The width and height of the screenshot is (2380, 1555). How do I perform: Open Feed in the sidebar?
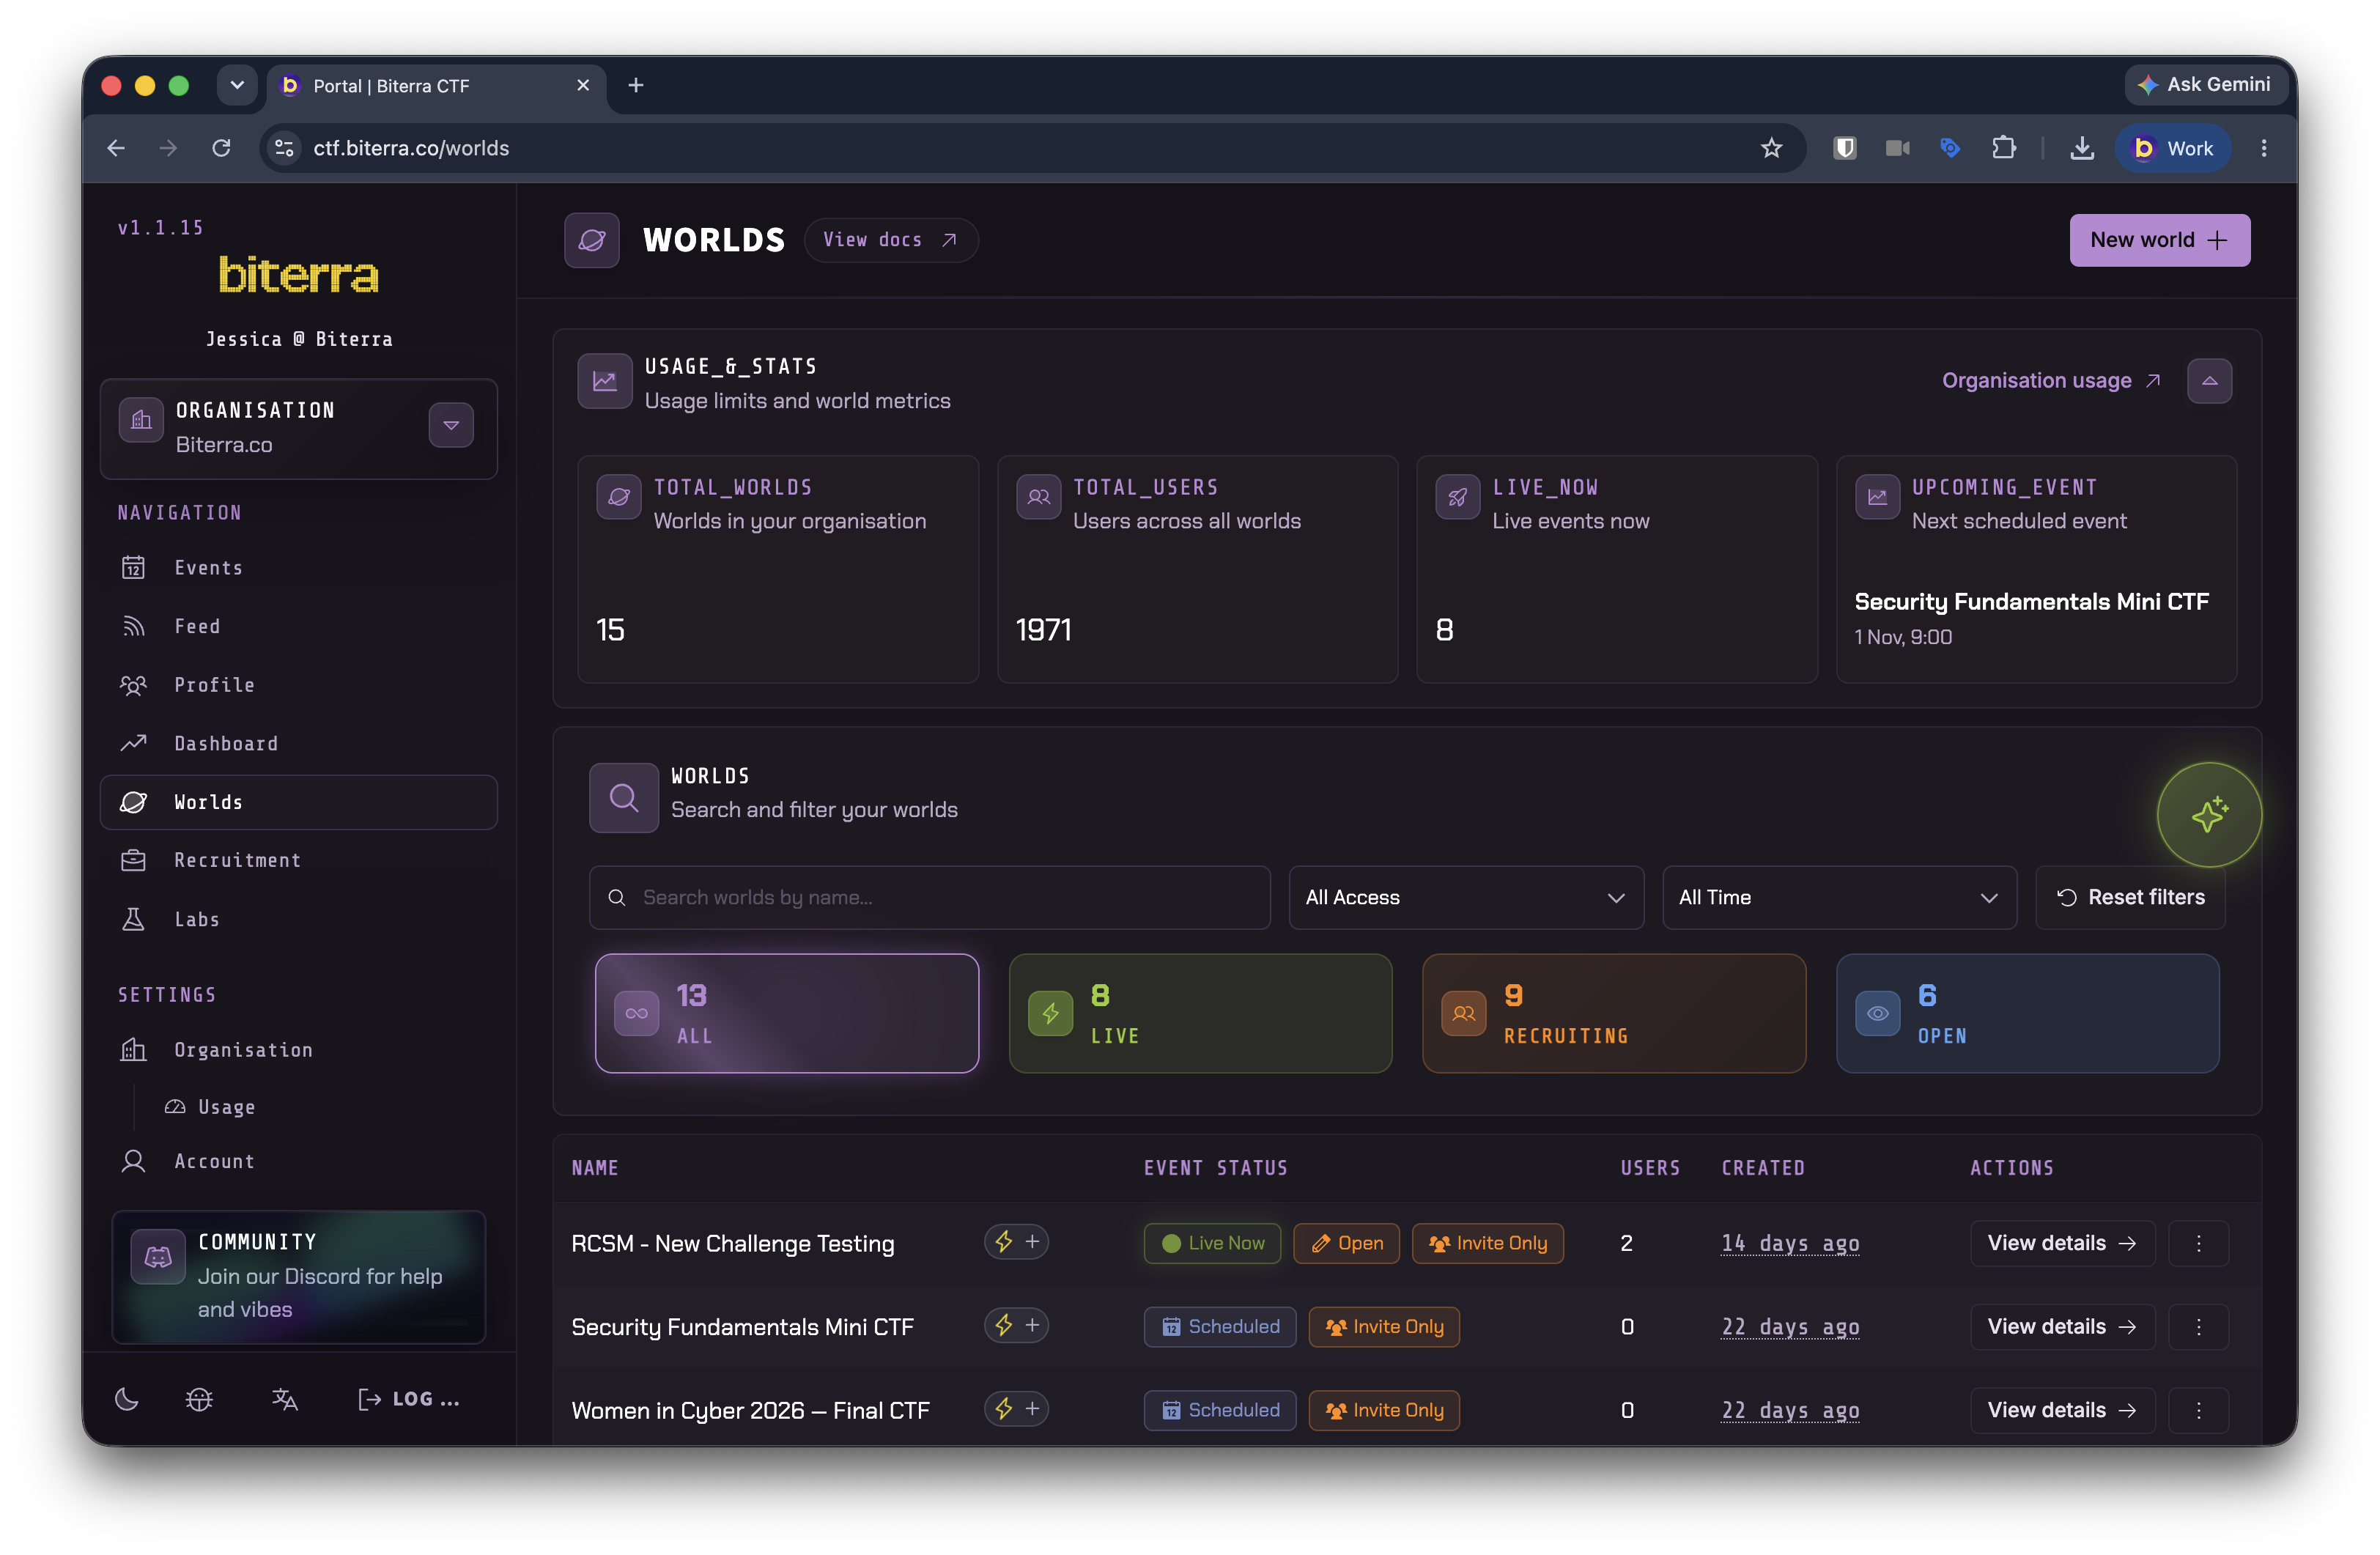(299, 626)
